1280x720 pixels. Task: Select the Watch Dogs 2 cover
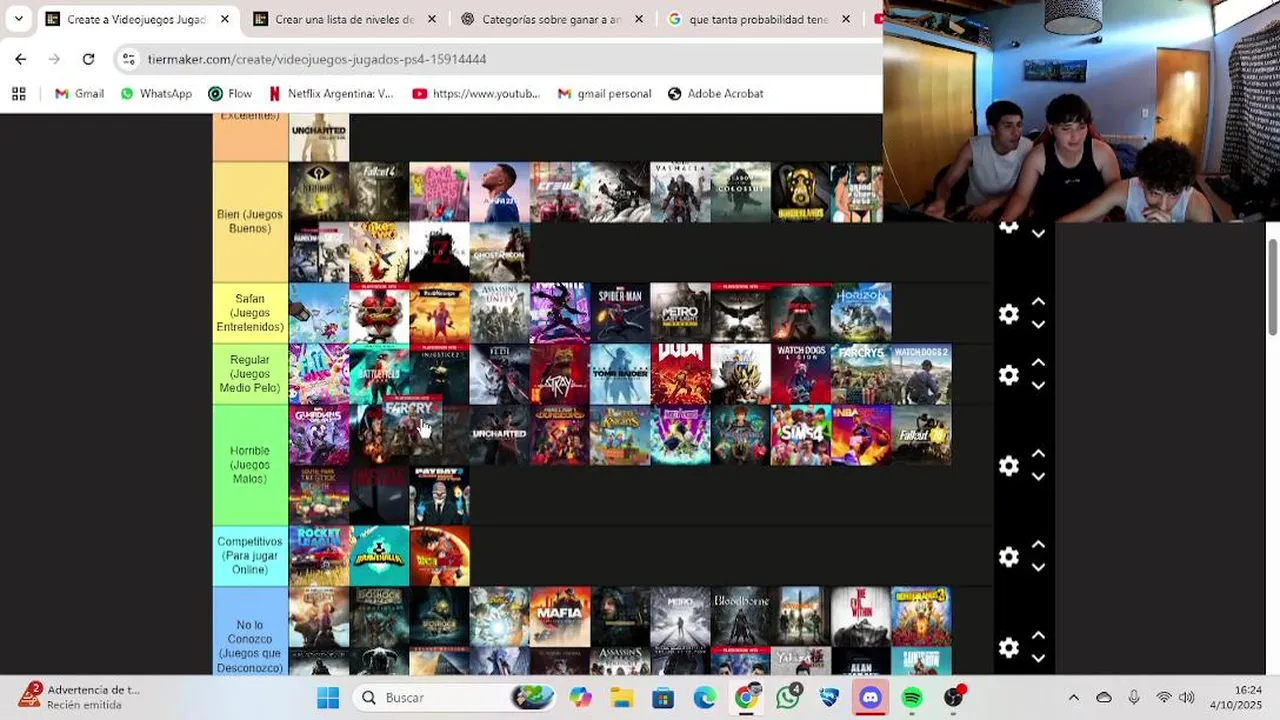click(x=921, y=374)
